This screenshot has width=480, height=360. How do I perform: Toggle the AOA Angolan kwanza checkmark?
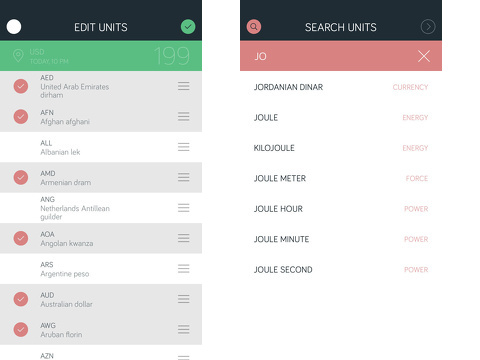coord(21,238)
